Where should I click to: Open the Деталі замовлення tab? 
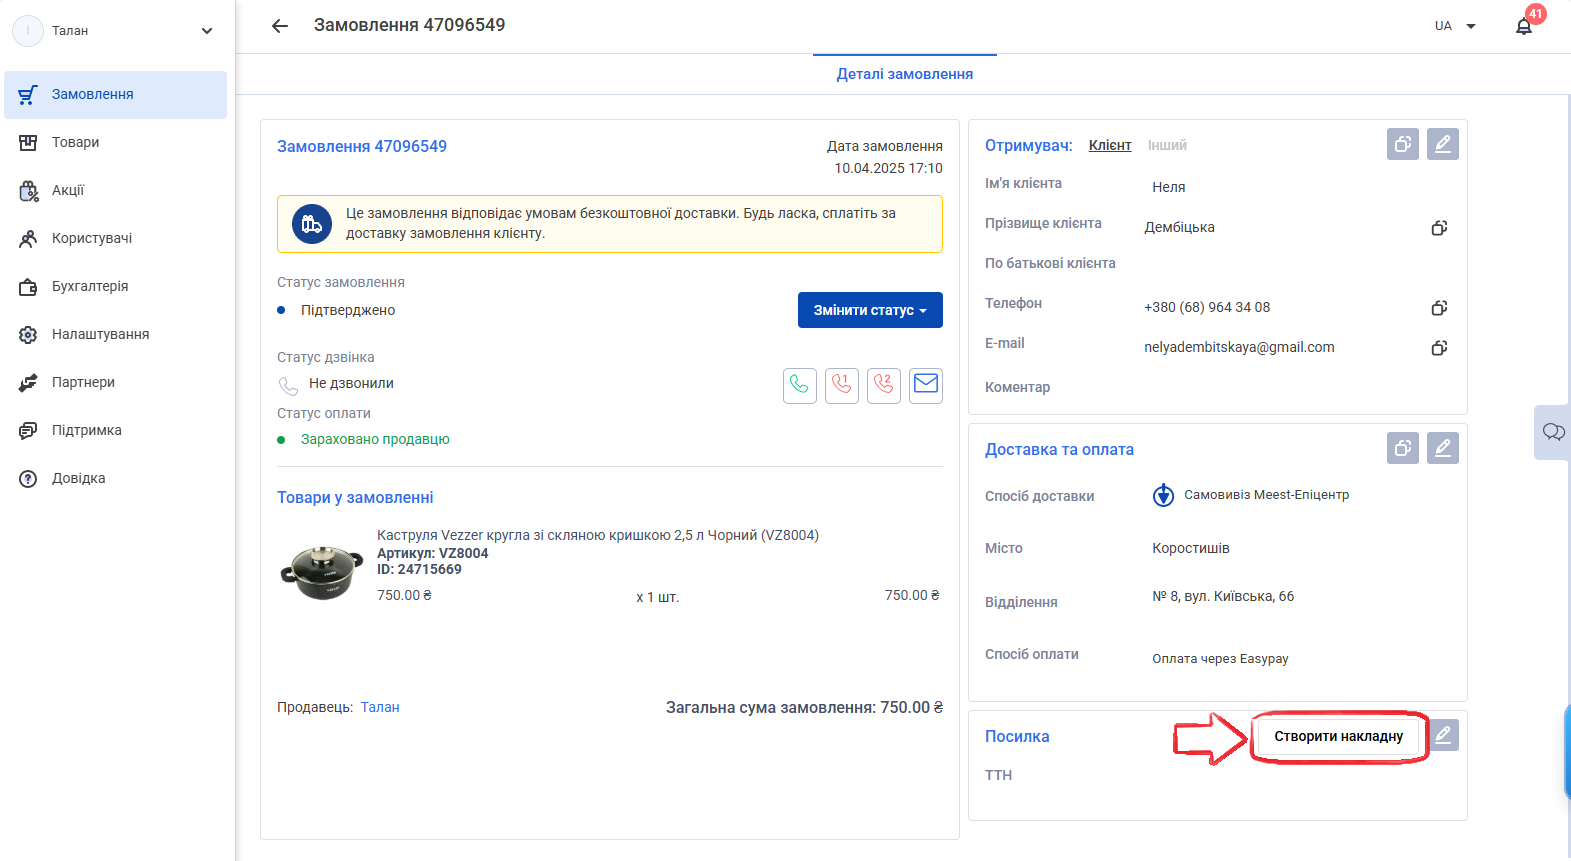pos(905,74)
